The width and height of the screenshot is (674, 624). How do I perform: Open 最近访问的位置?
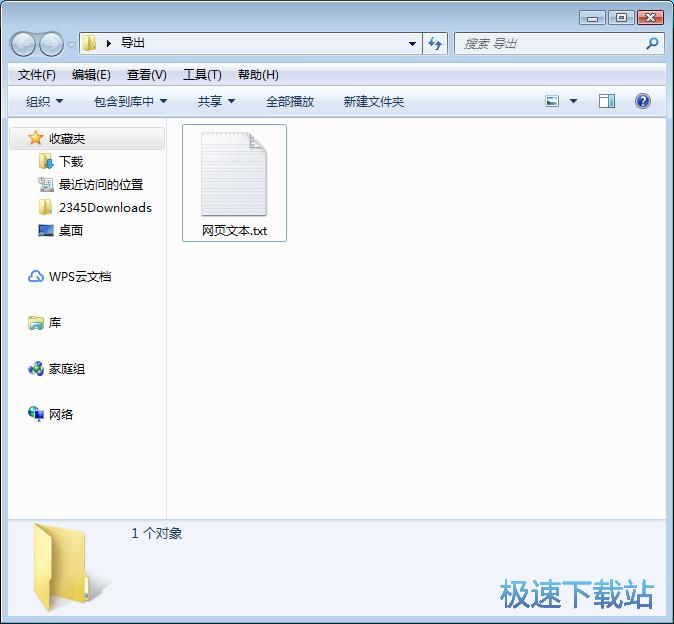point(101,185)
